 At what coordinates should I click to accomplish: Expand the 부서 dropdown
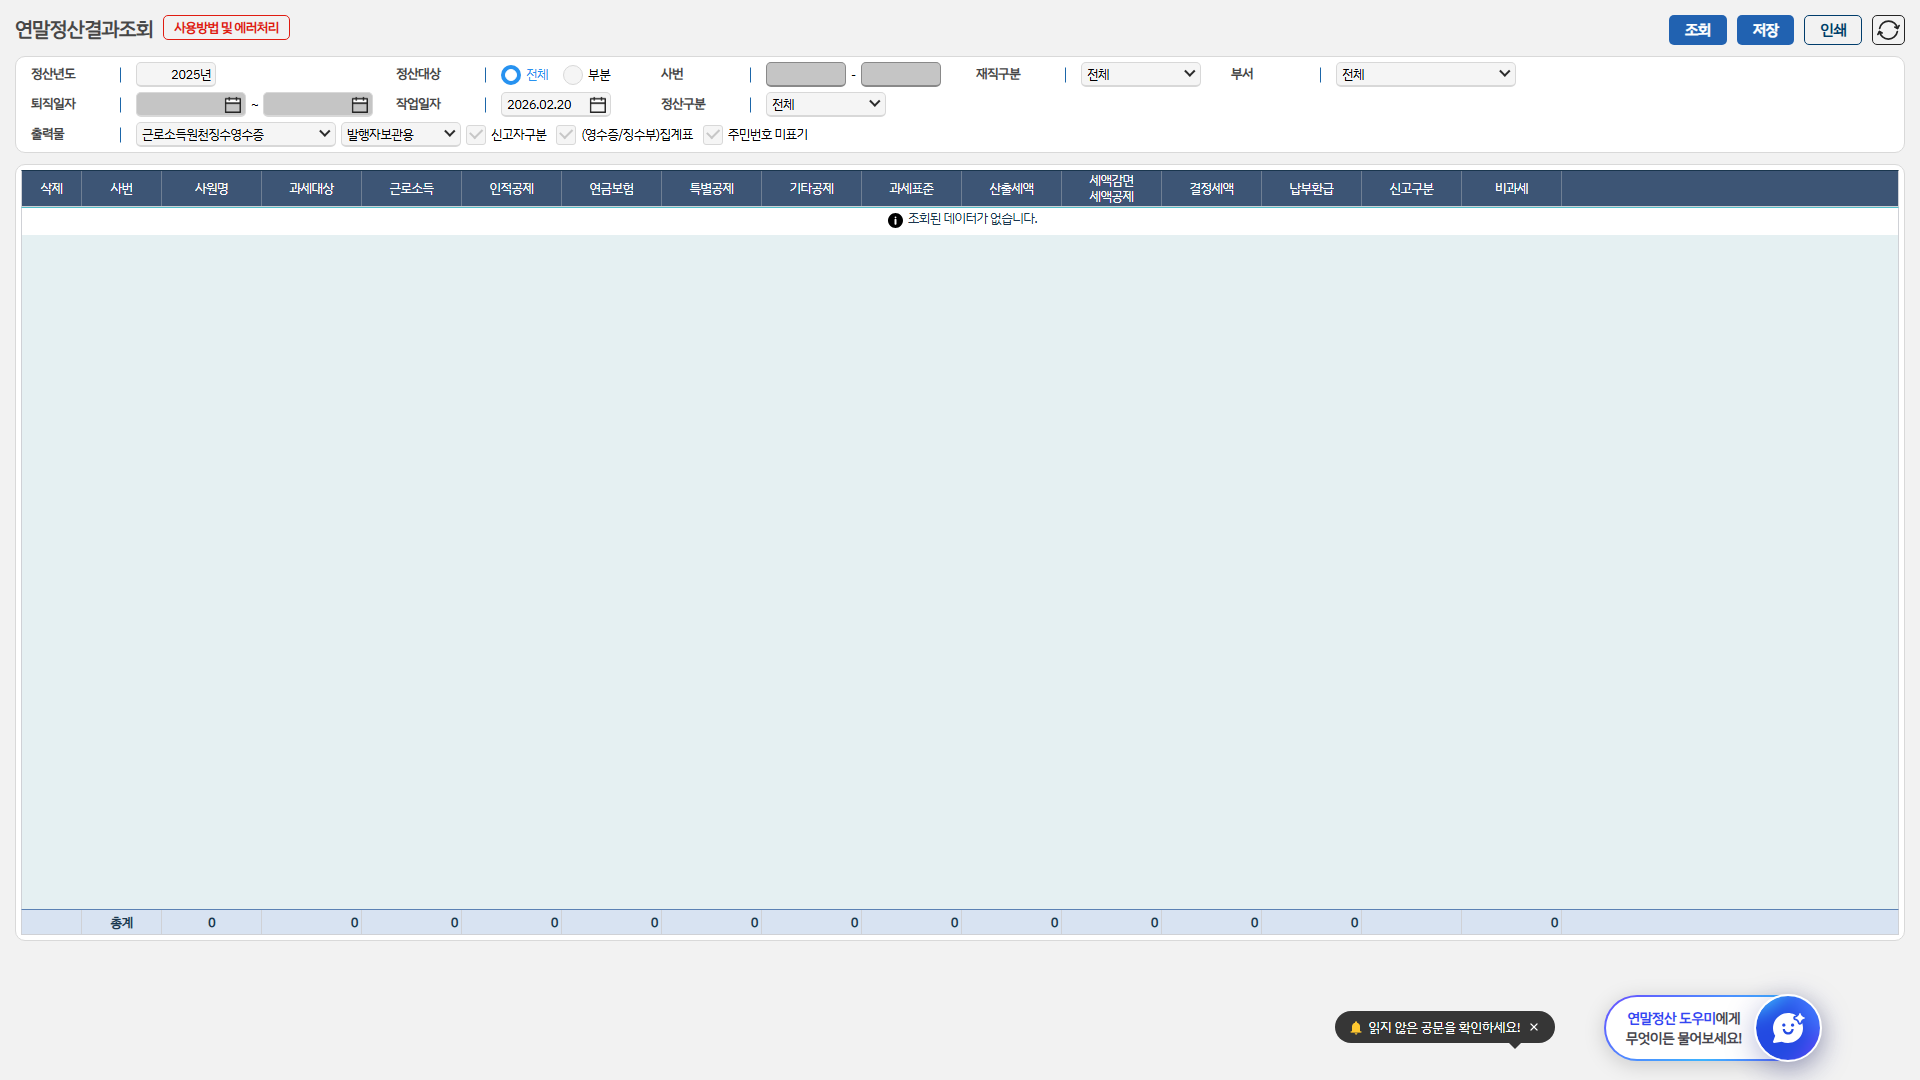click(1425, 75)
